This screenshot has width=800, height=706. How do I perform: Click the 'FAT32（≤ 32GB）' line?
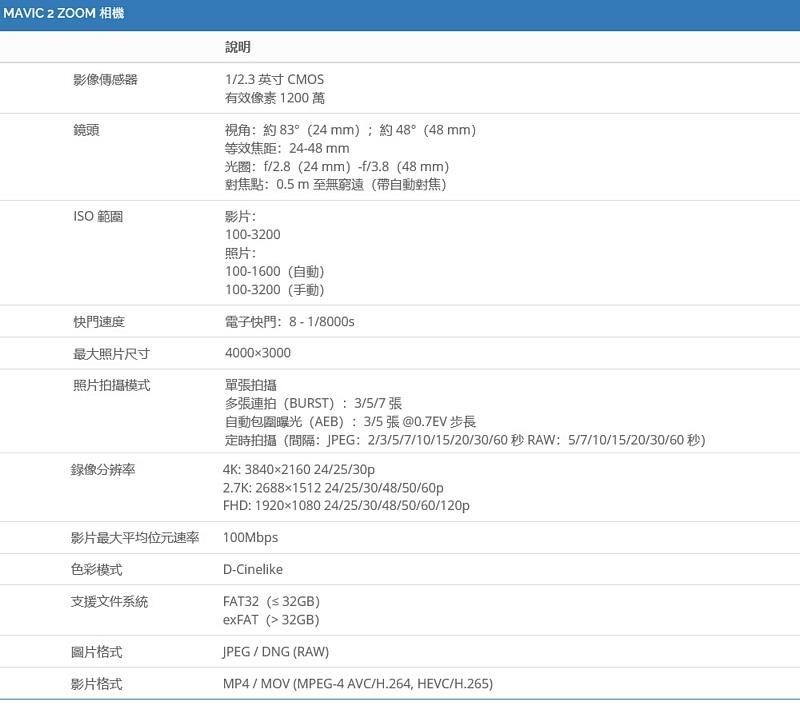271,602
